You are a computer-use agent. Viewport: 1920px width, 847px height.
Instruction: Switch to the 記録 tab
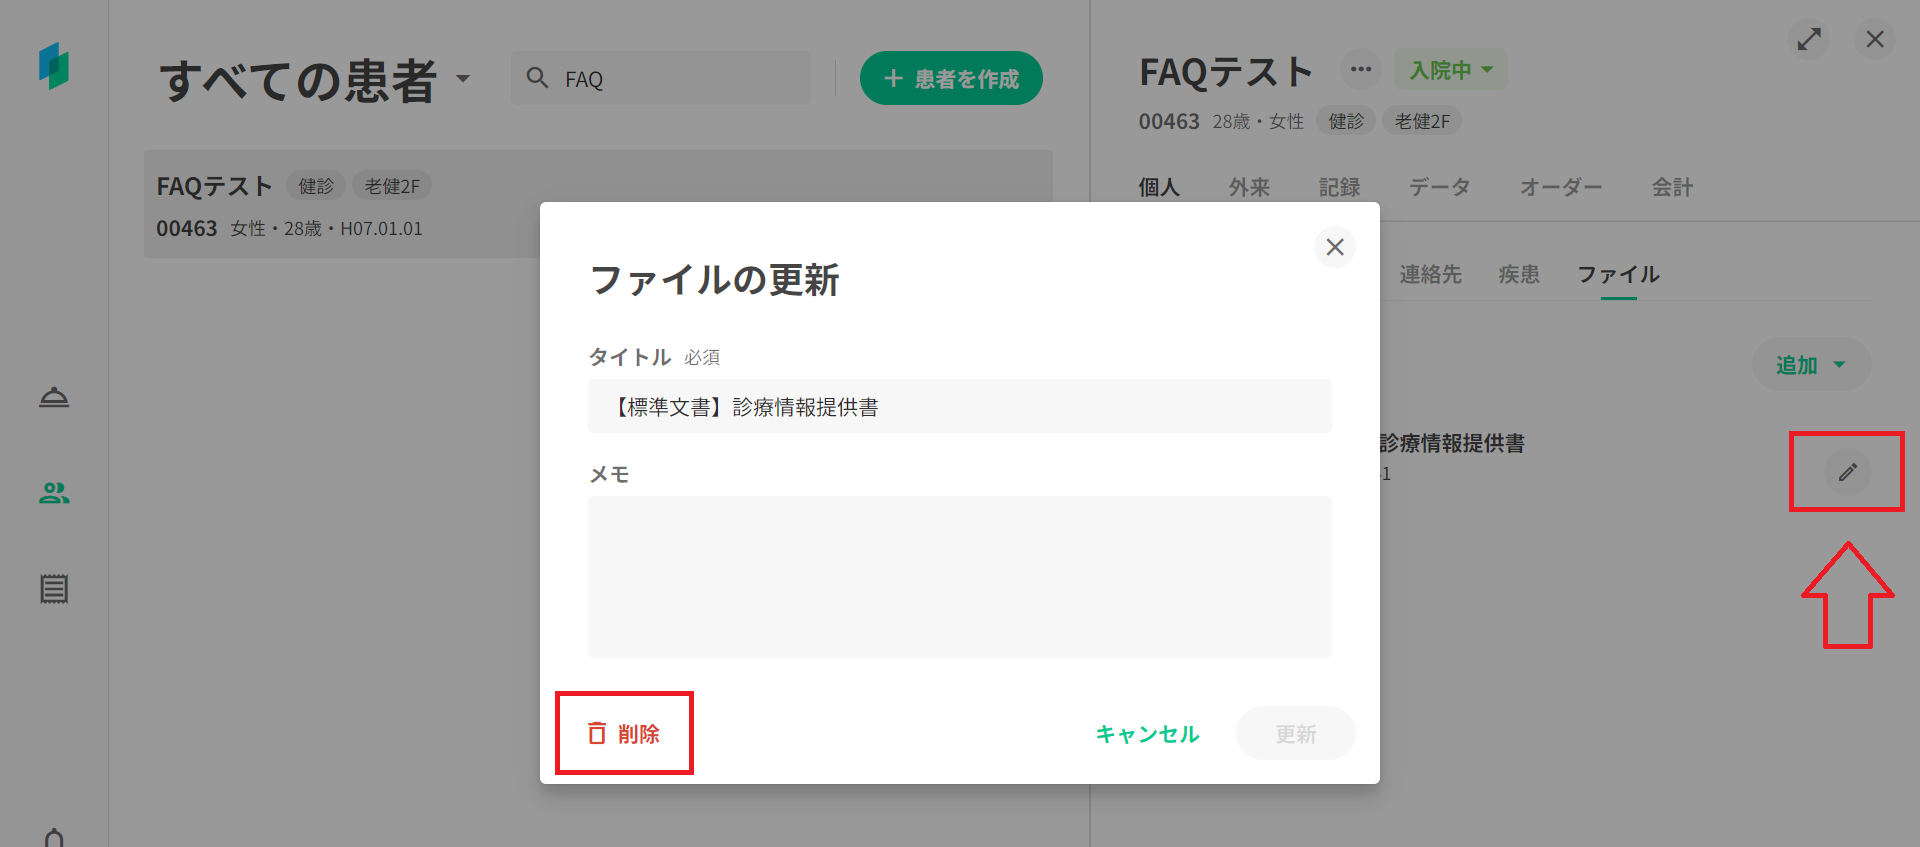pyautogui.click(x=1339, y=187)
